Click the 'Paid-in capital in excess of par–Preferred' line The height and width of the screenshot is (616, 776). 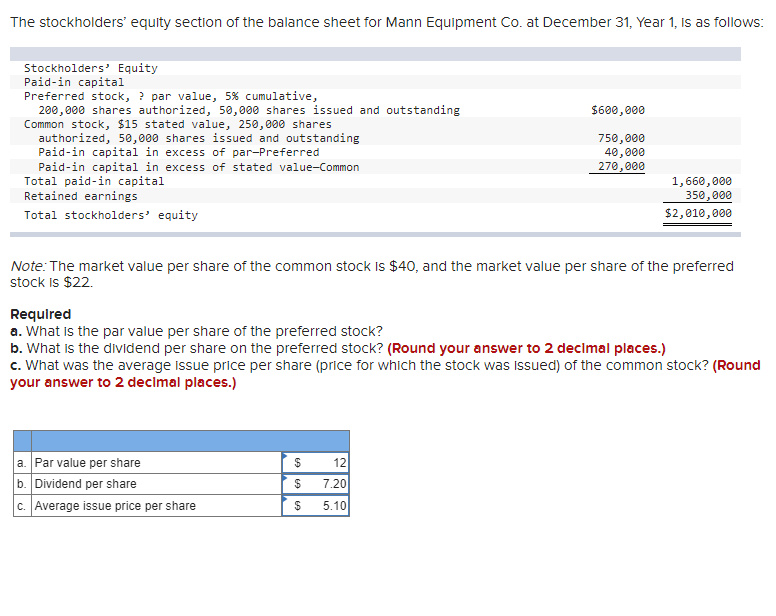click(179, 152)
